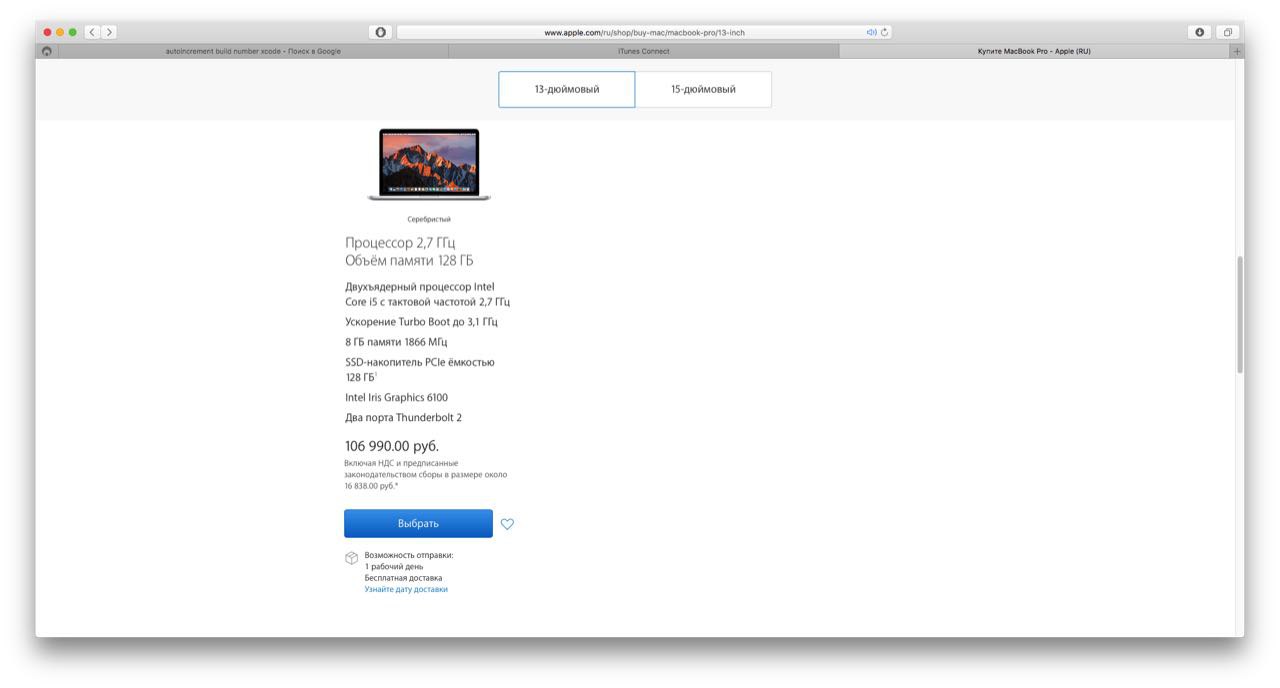Viewport: 1280px width, 688px height.
Task: Switch to autoincrement build number xcode tab
Action: coord(253,51)
